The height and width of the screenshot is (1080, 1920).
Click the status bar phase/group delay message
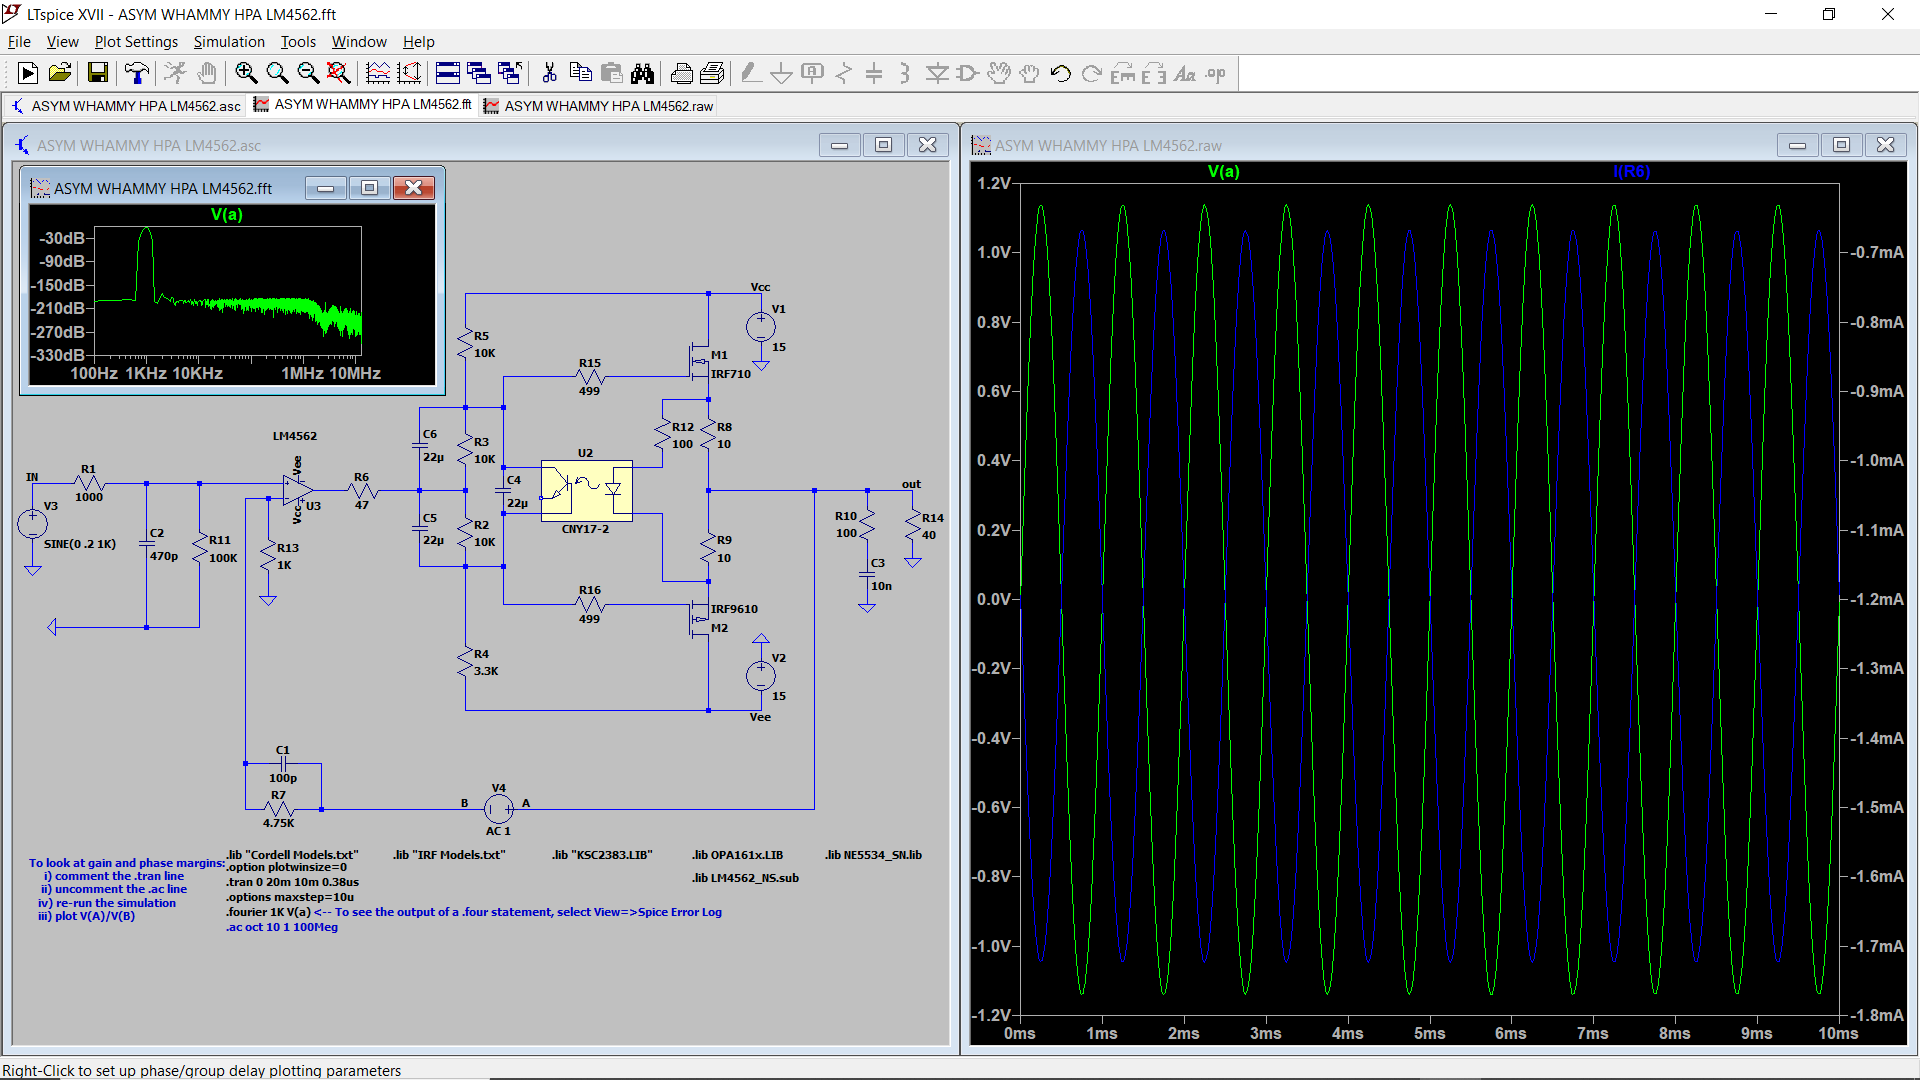pyautogui.click(x=201, y=1070)
